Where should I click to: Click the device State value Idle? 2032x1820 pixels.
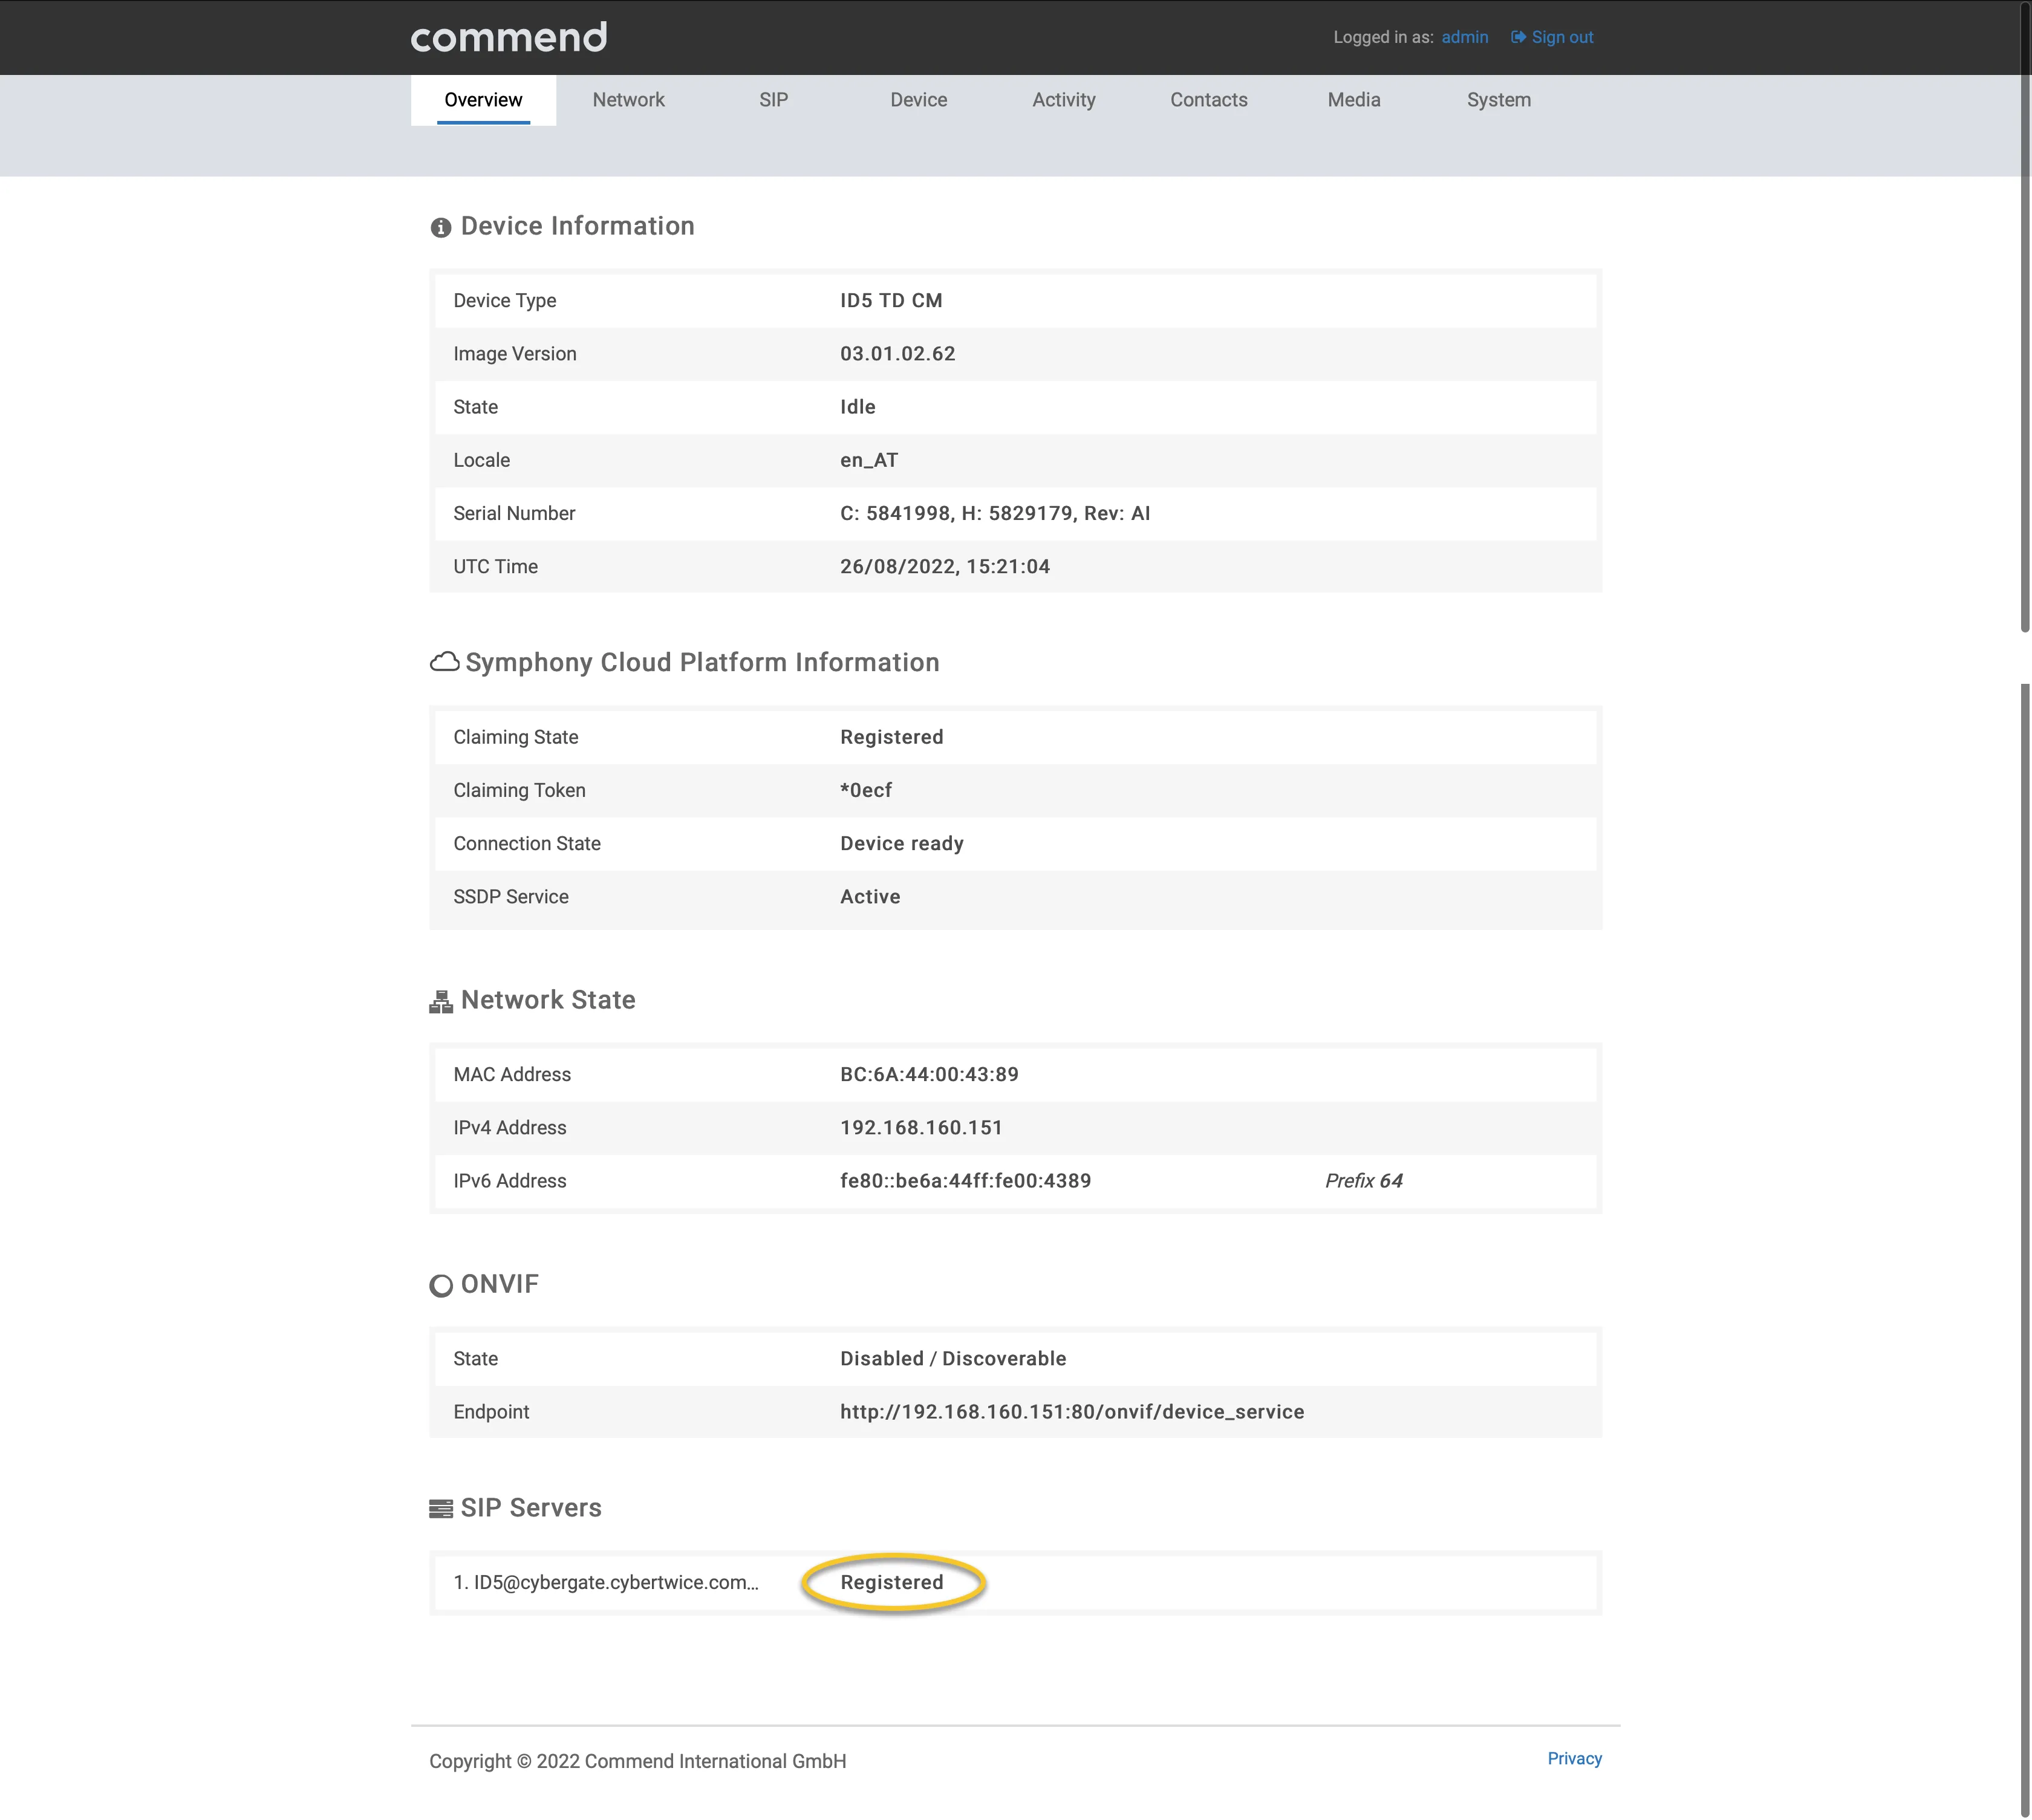857,407
